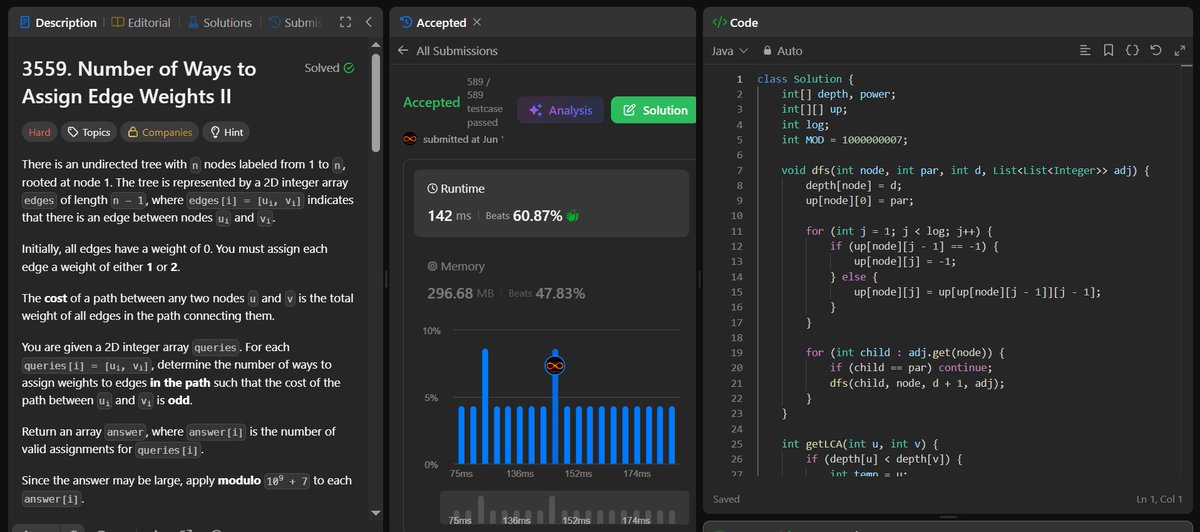
Task: Click the green 'Accepted' status heading
Action: [x=431, y=102]
